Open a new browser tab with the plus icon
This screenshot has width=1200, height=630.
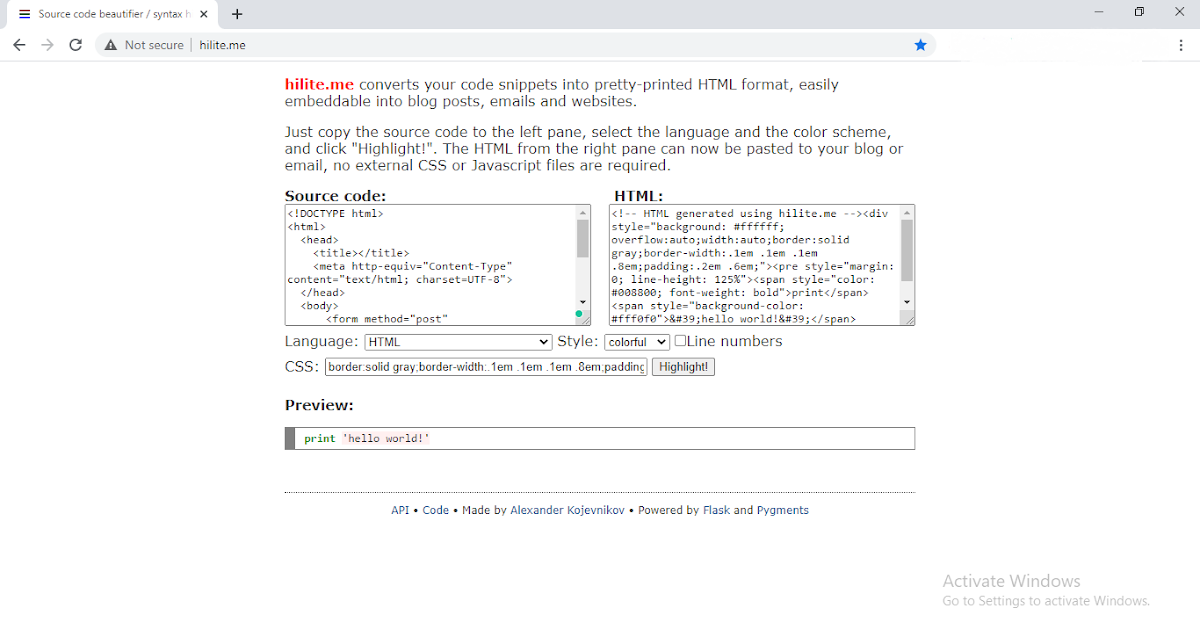(237, 14)
